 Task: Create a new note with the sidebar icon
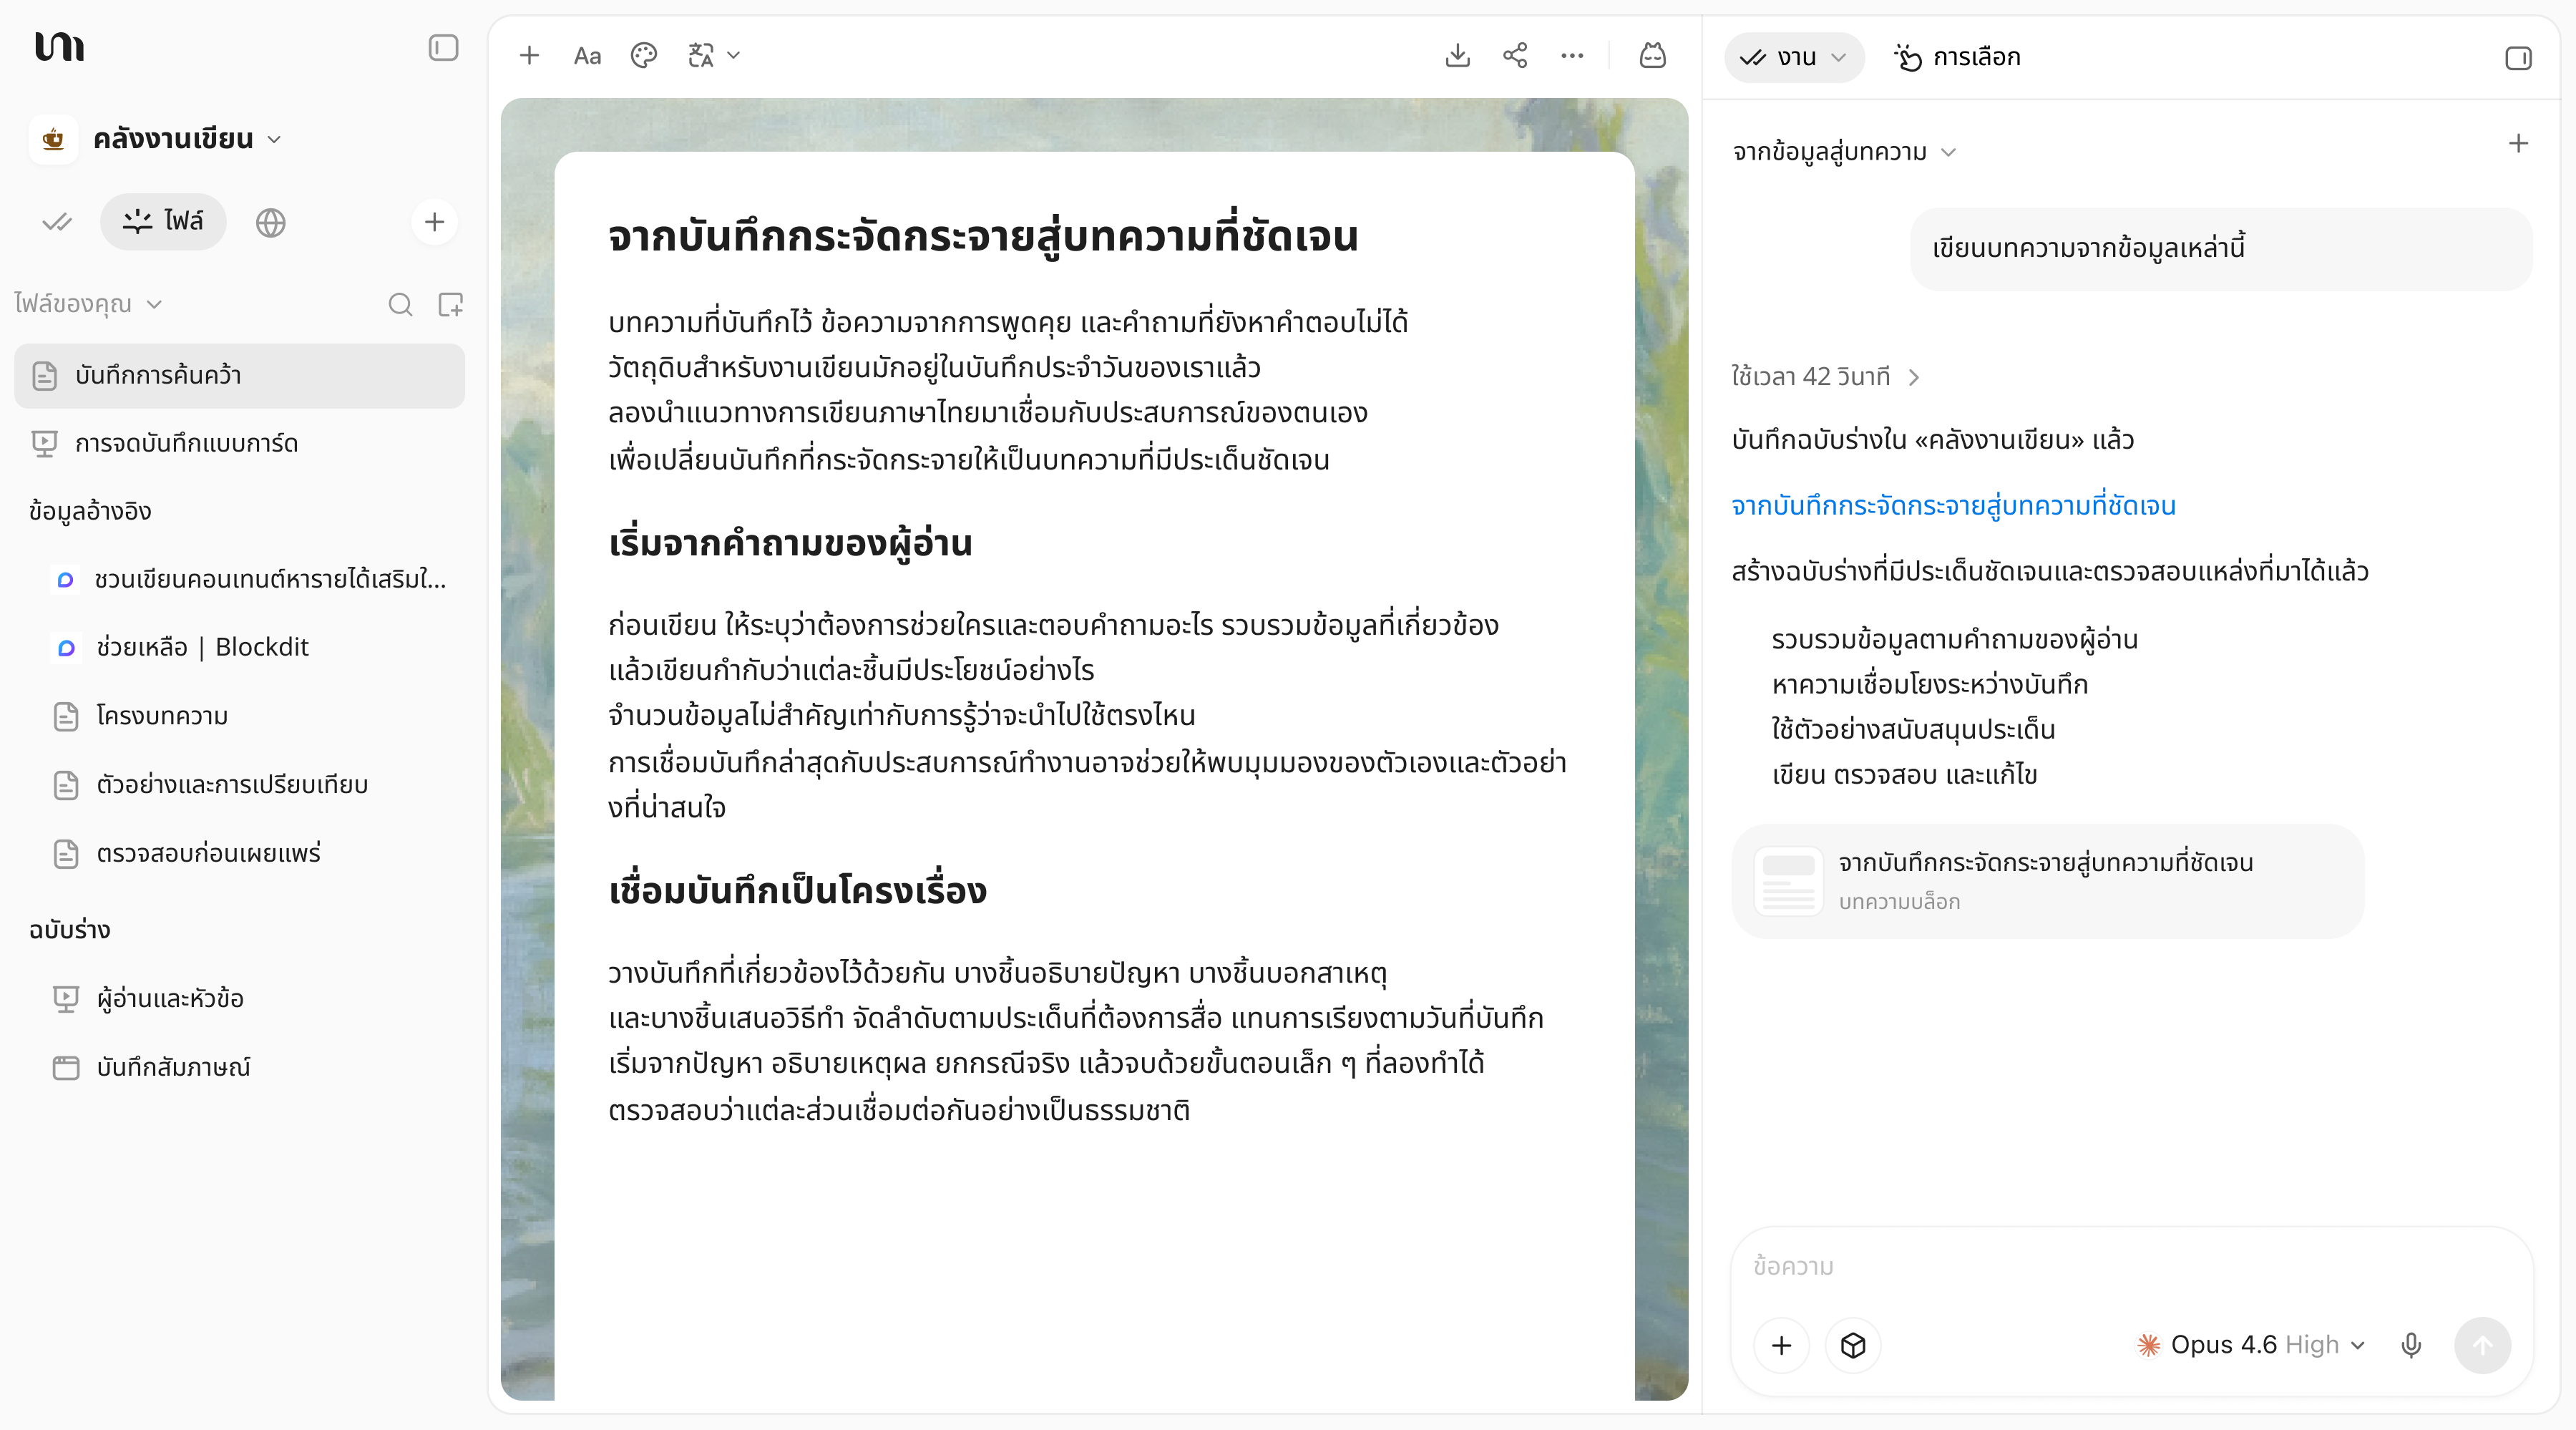click(x=451, y=305)
